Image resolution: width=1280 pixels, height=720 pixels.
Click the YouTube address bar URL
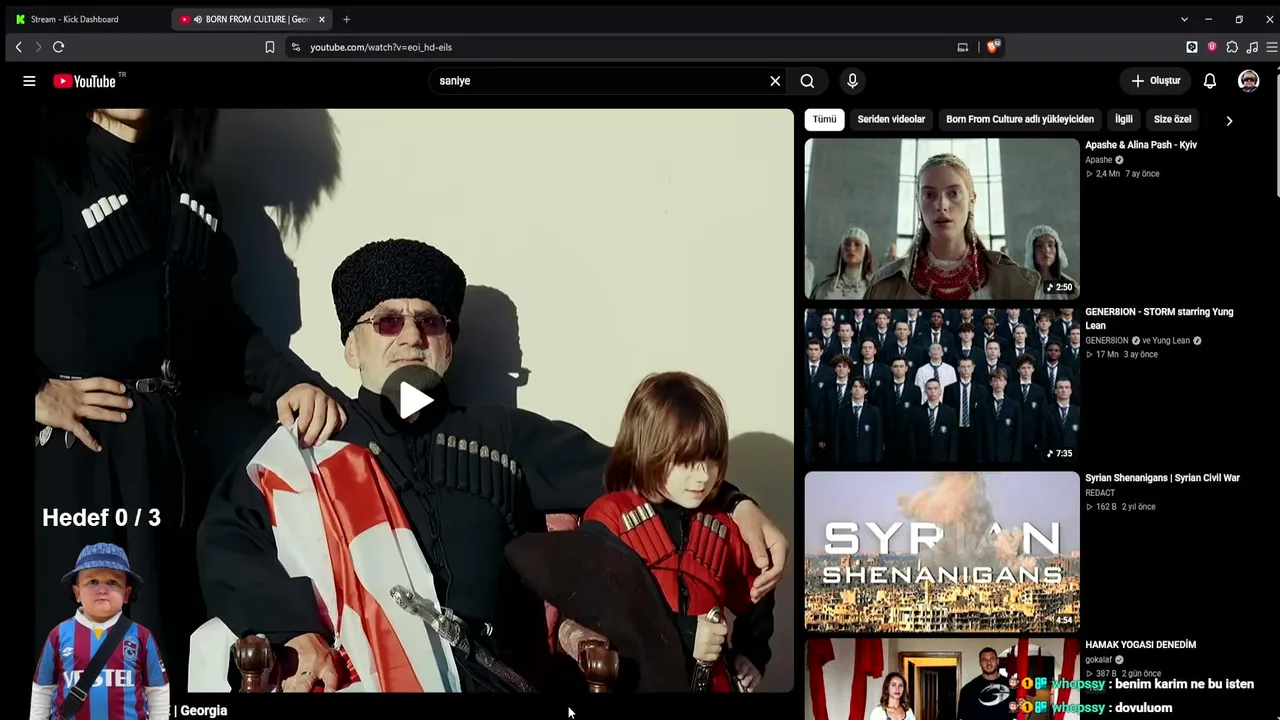pyautogui.click(x=381, y=47)
